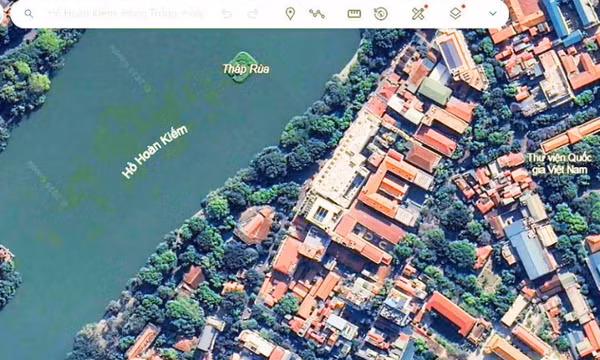The width and height of the screenshot is (600, 360).
Task: Expand the toolbar chevron dropdown
Action: (493, 14)
